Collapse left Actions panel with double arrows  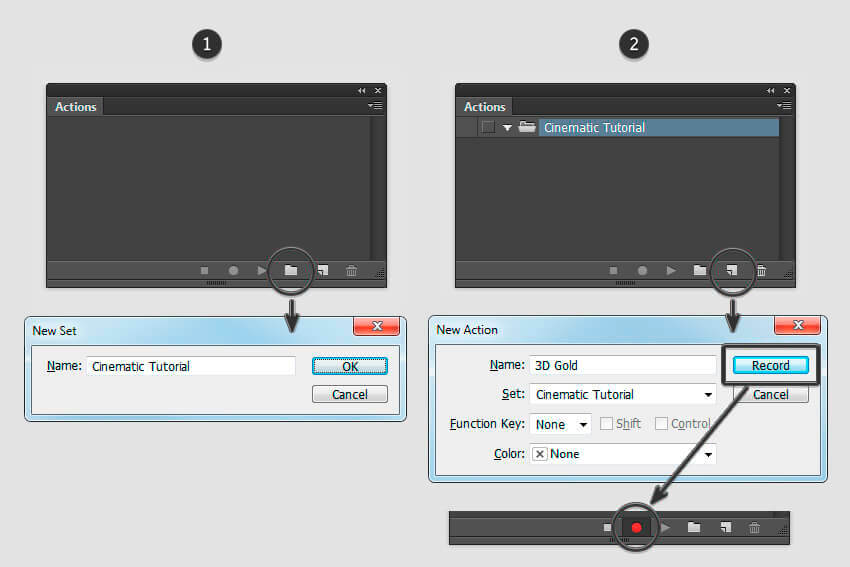pos(362,91)
